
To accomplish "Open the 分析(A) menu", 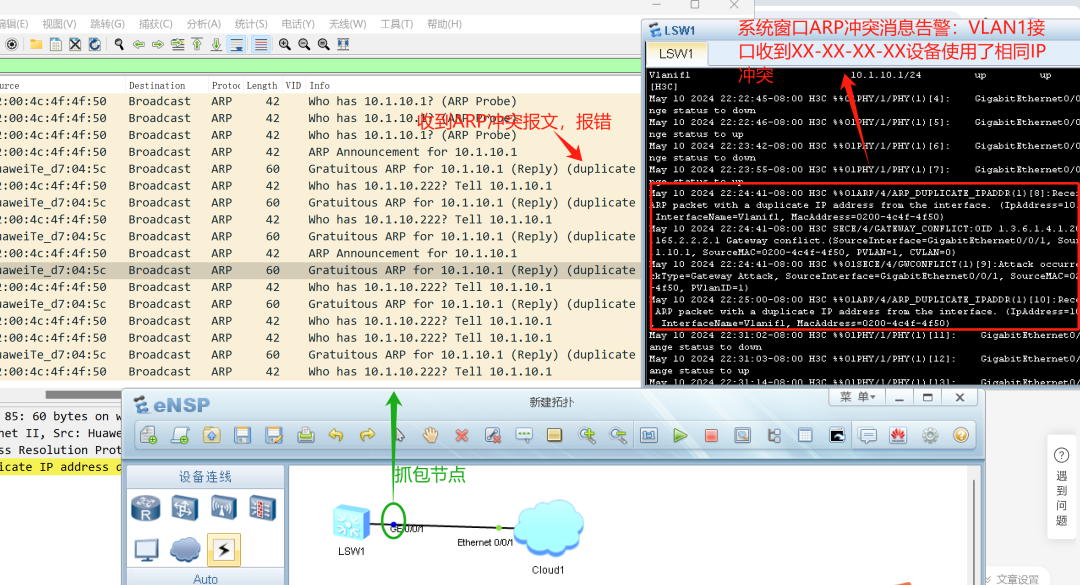I will 204,24.
